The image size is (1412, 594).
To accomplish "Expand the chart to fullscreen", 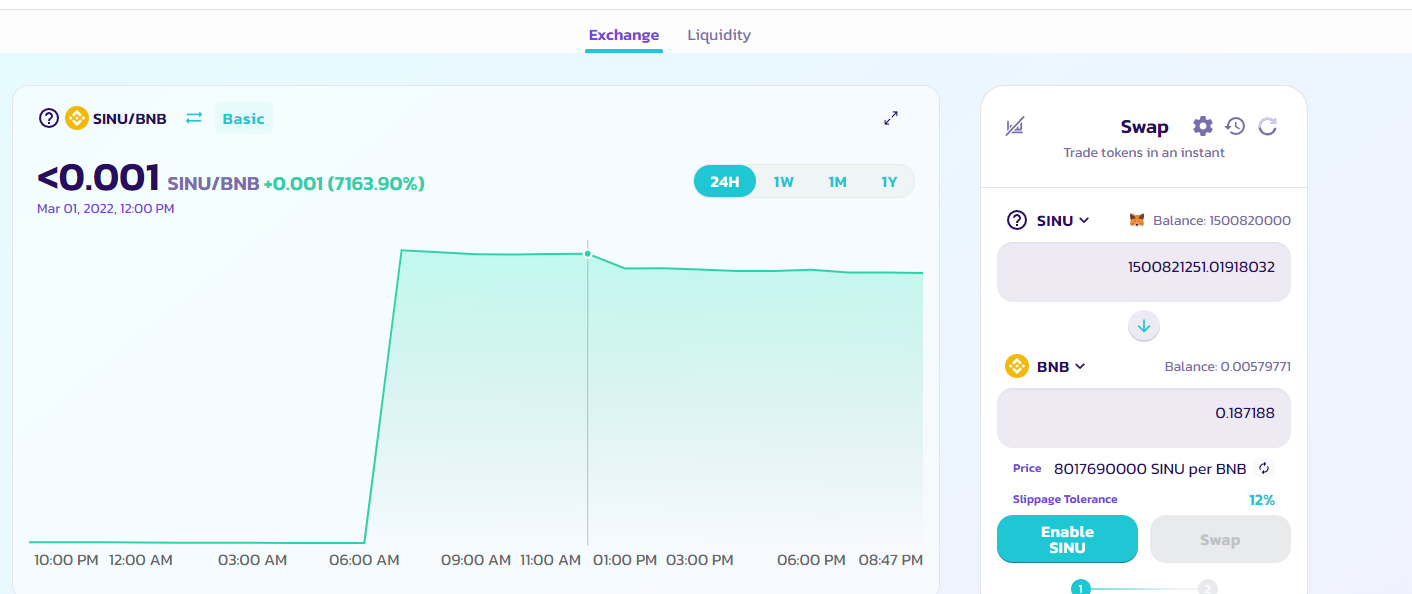I will pos(891,118).
